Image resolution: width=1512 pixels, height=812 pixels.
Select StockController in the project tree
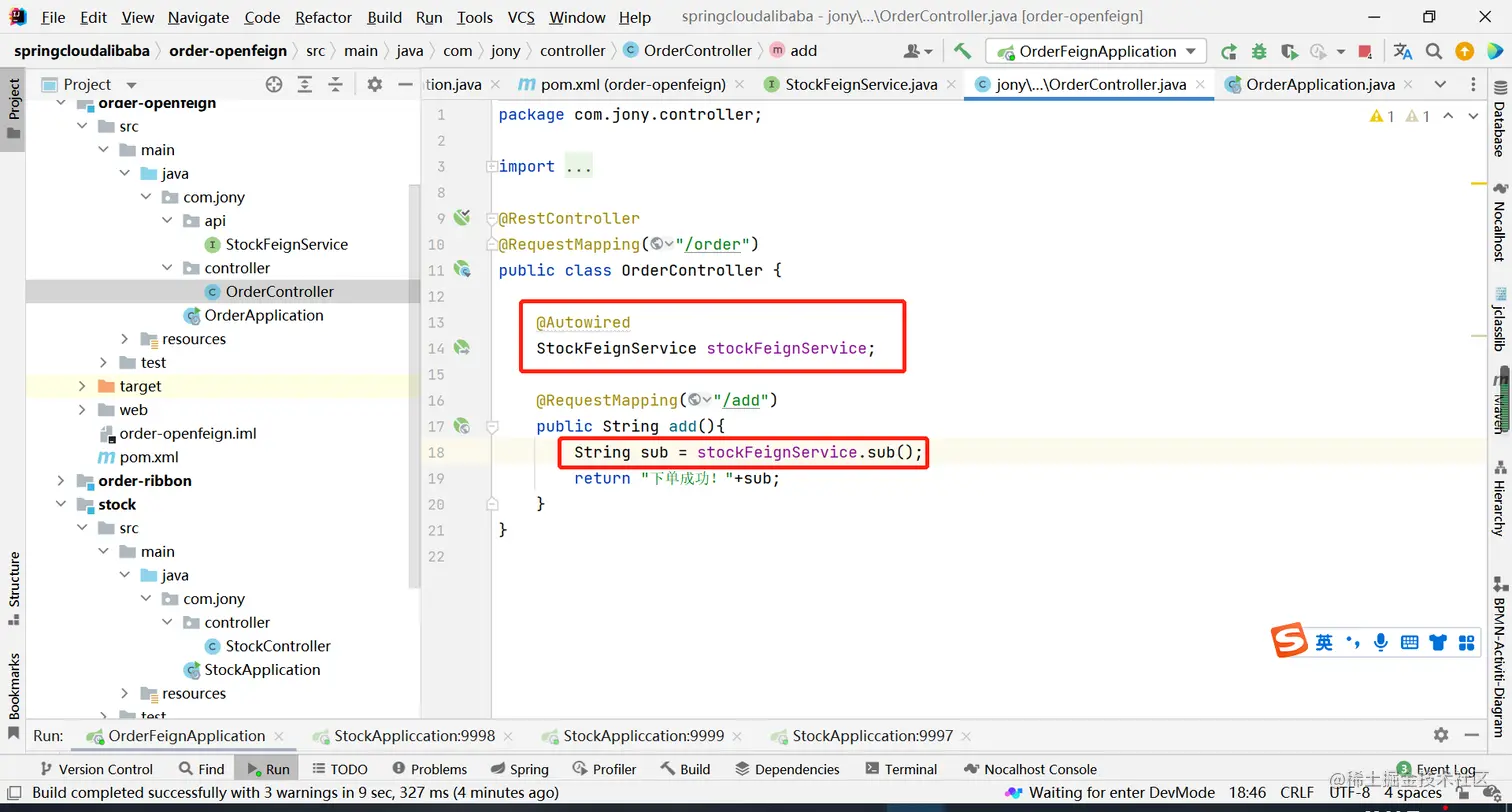coord(278,646)
